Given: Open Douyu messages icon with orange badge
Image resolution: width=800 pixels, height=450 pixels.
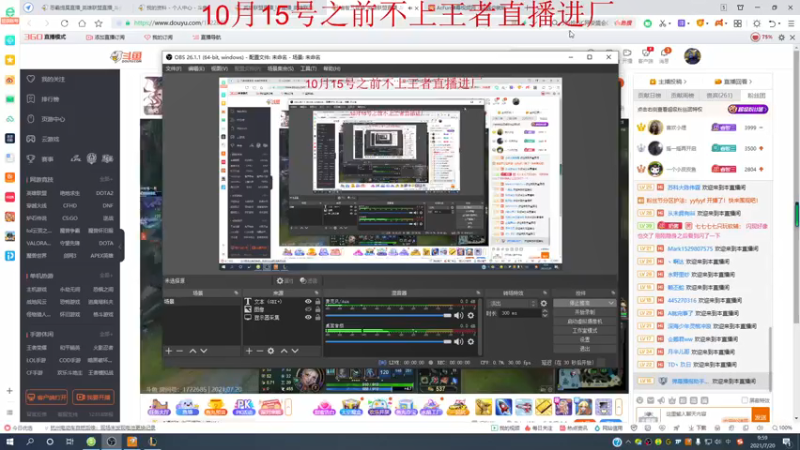Looking at the screenshot, I should coord(665,54).
